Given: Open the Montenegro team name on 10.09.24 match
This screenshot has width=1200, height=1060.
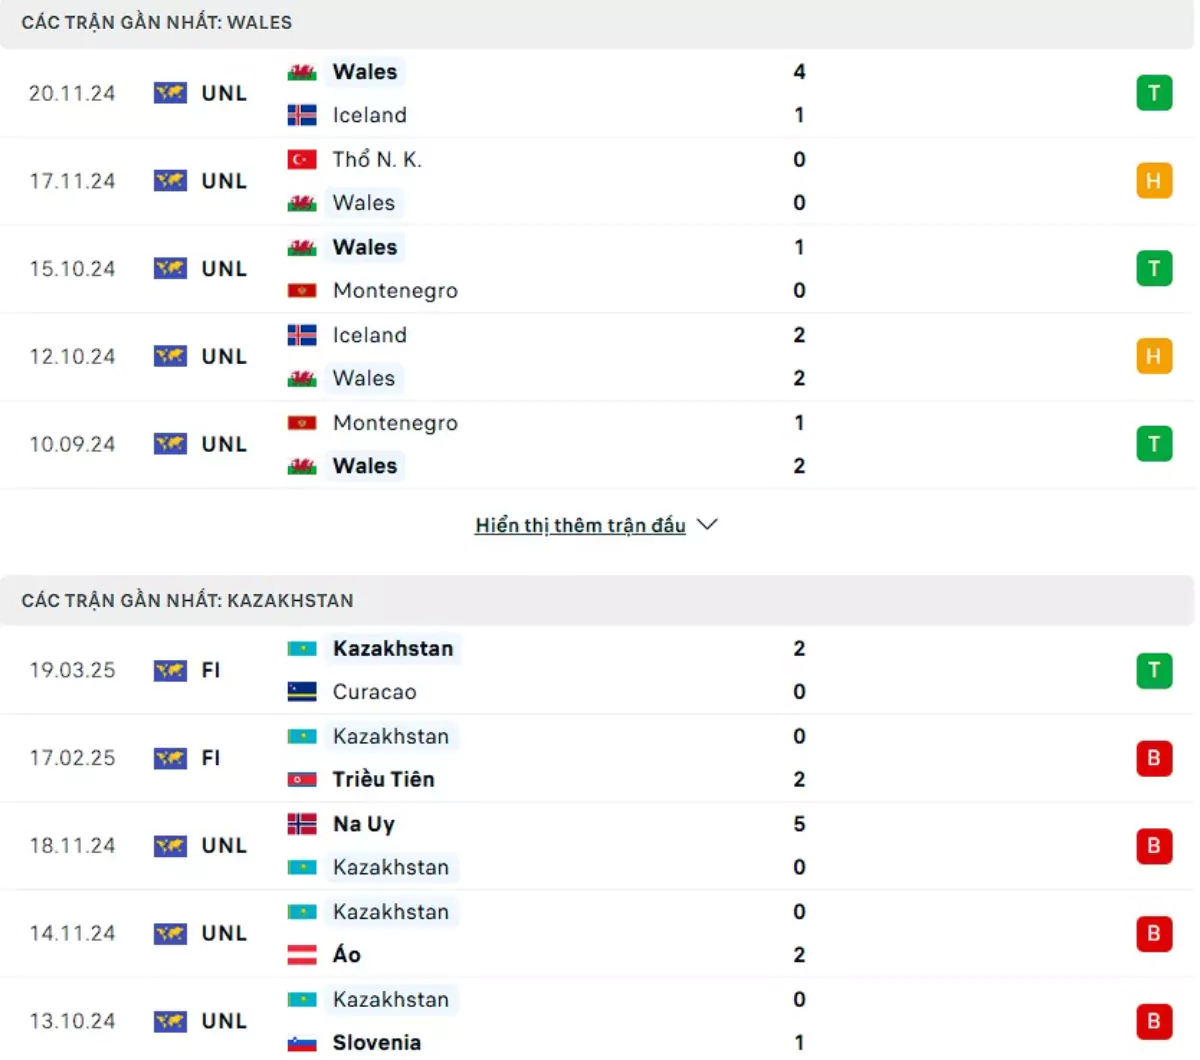Looking at the screenshot, I should click(x=395, y=423).
